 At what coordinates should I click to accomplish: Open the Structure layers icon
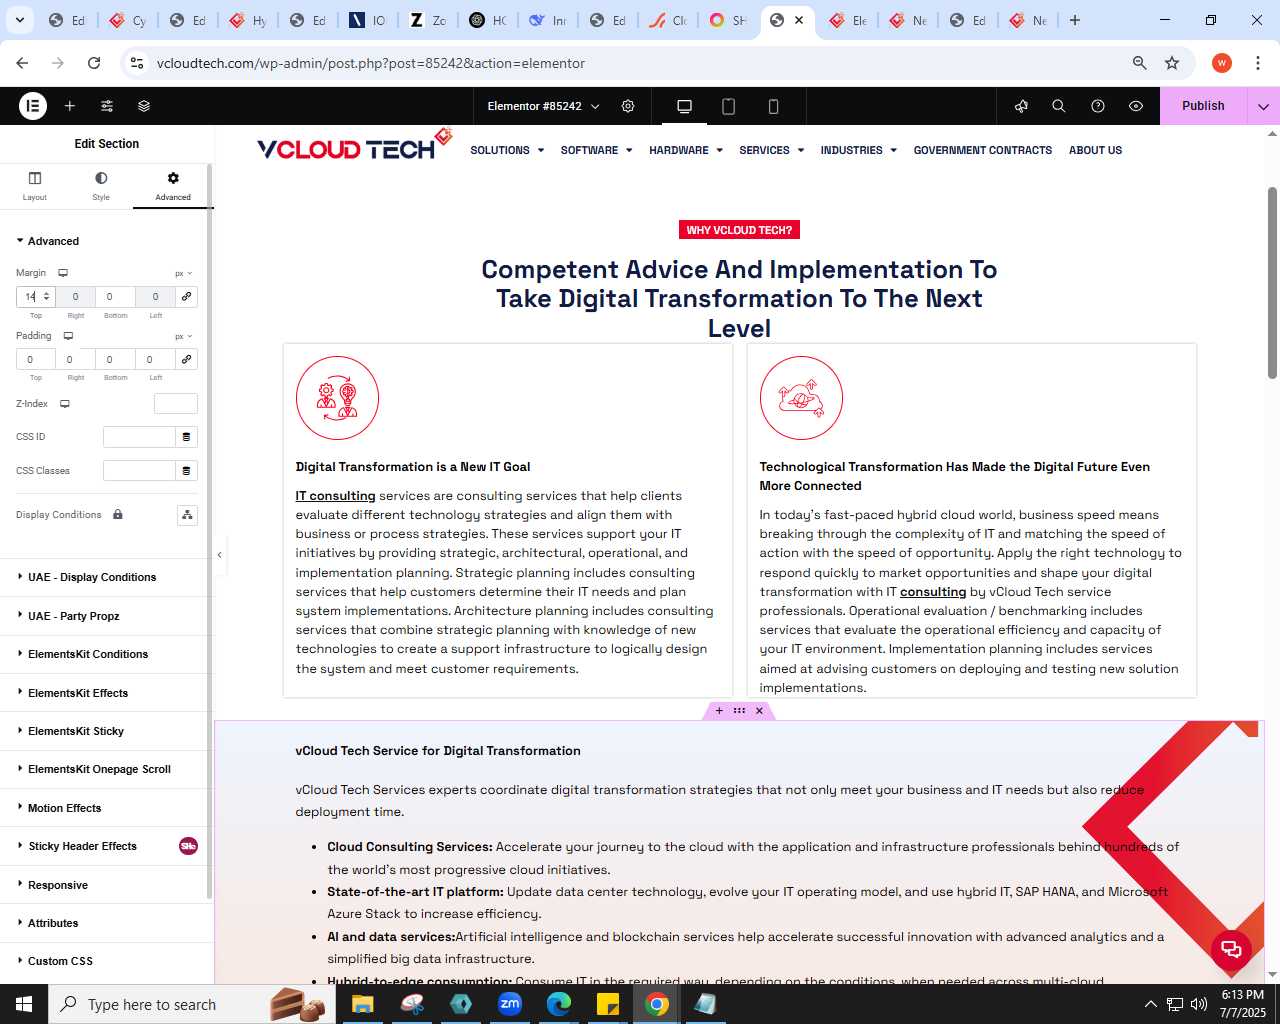[144, 106]
